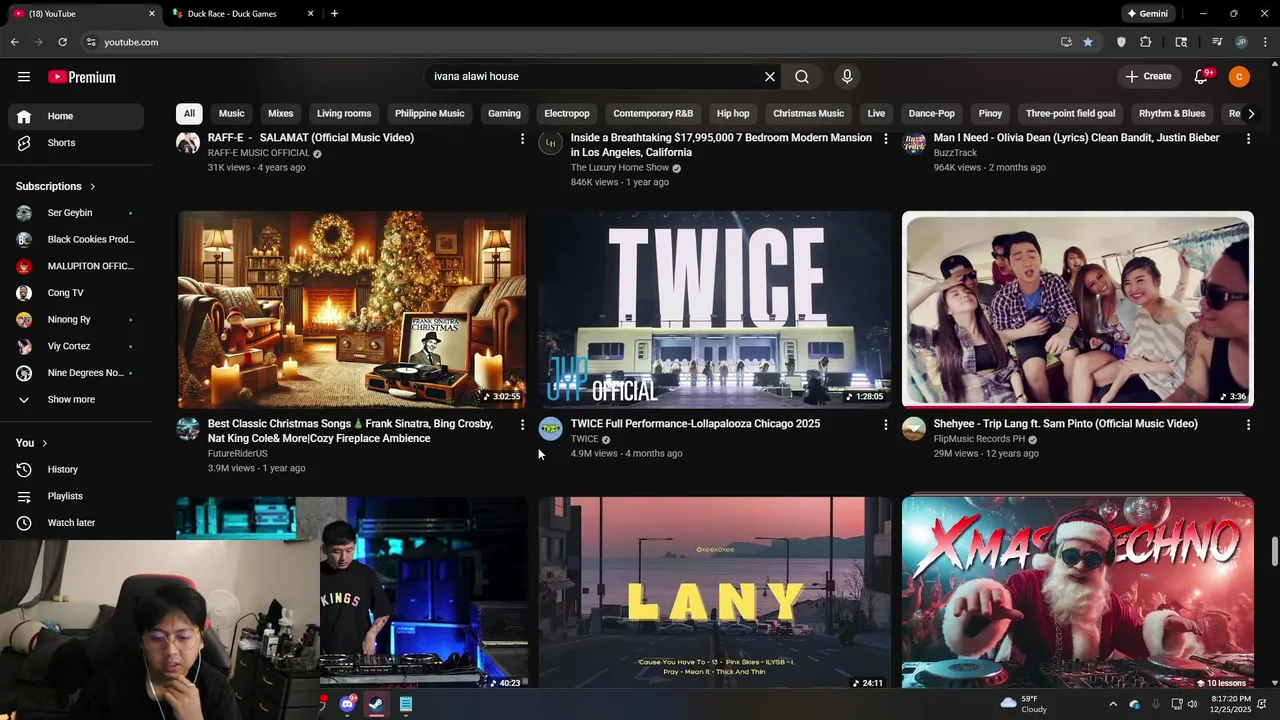Play Classic Christmas Songs fireplace thumbnail

tap(352, 309)
